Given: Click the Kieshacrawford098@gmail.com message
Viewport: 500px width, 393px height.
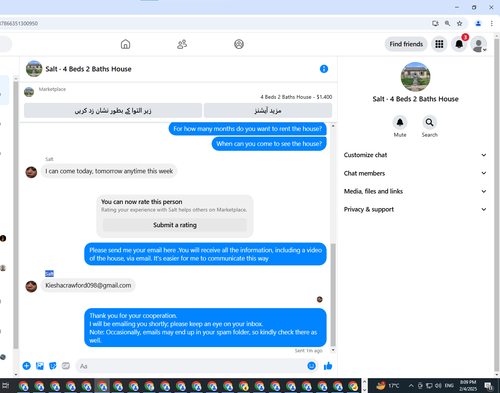Looking at the screenshot, I should 88,285.
